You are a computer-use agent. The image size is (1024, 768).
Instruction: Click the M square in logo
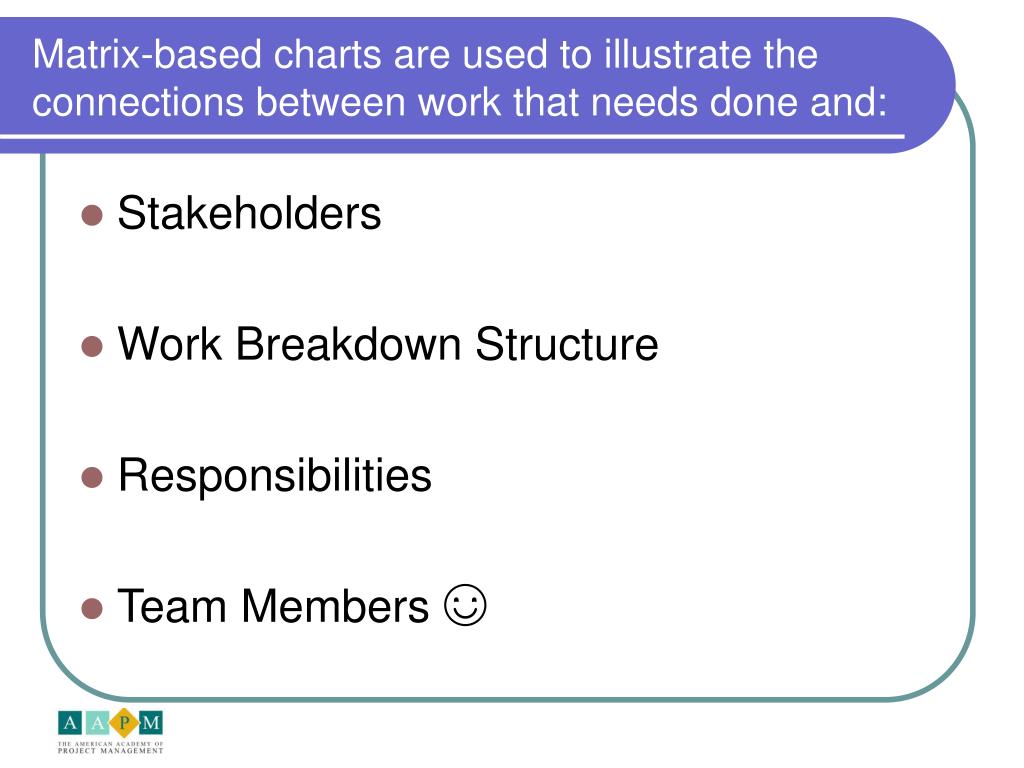click(x=151, y=723)
